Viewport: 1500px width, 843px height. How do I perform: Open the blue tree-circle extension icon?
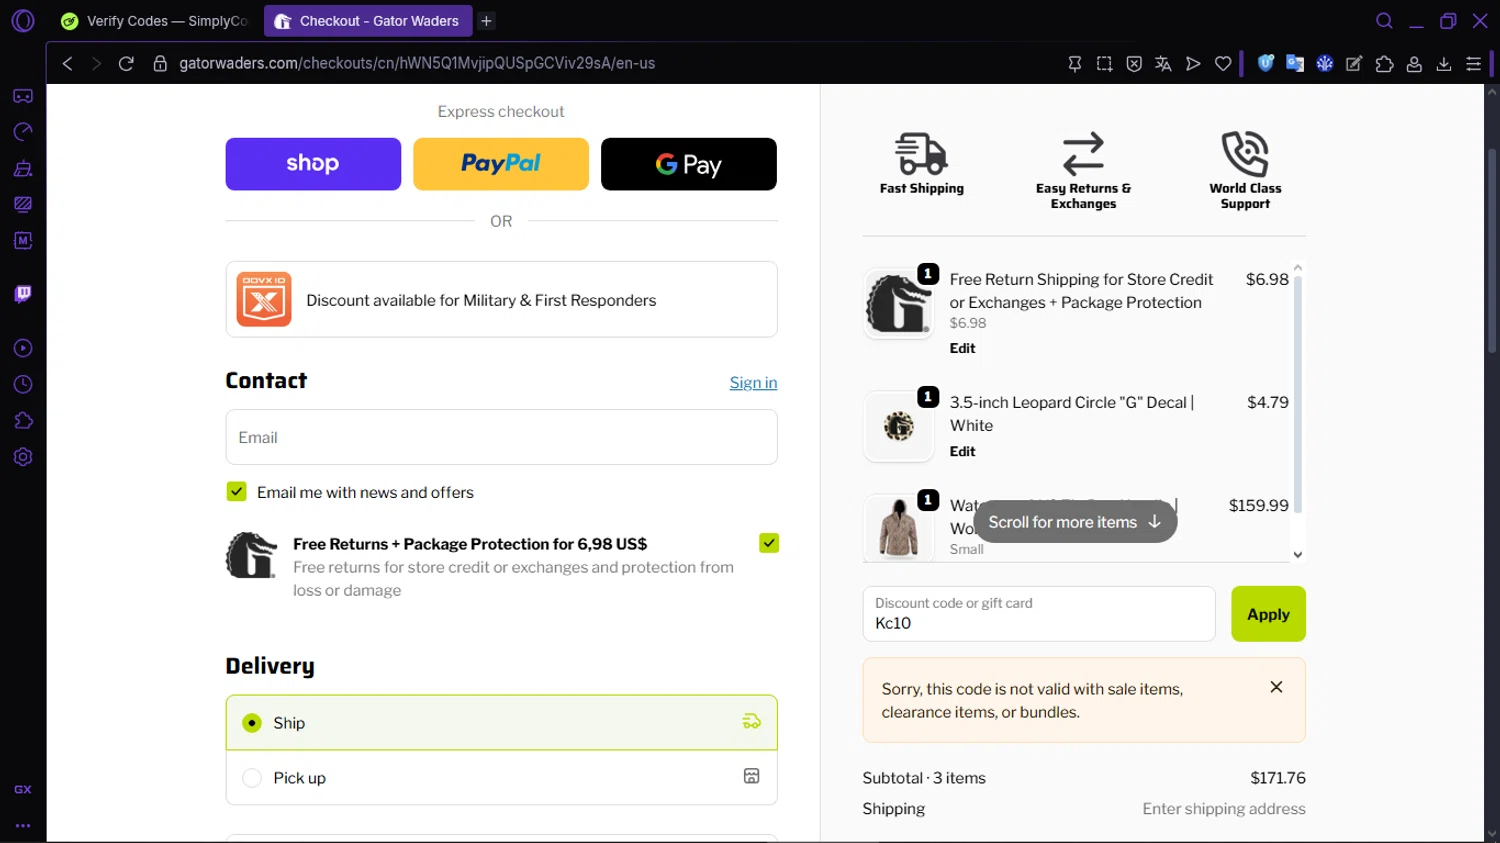1325,63
